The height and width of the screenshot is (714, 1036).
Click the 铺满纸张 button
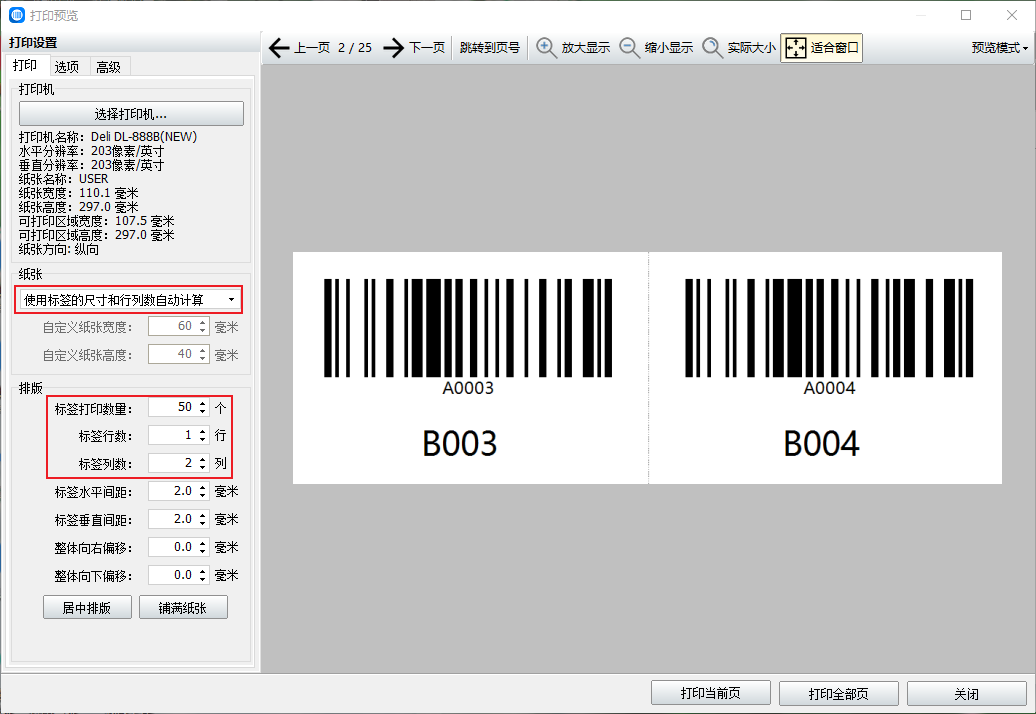[x=183, y=607]
